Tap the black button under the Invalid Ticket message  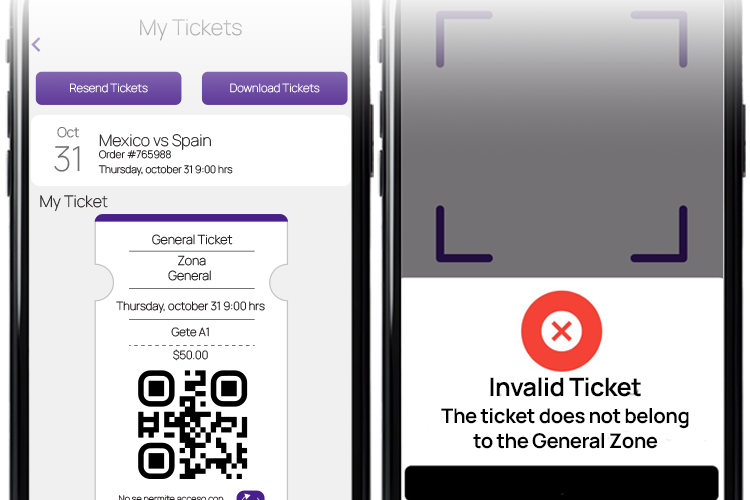point(562,483)
